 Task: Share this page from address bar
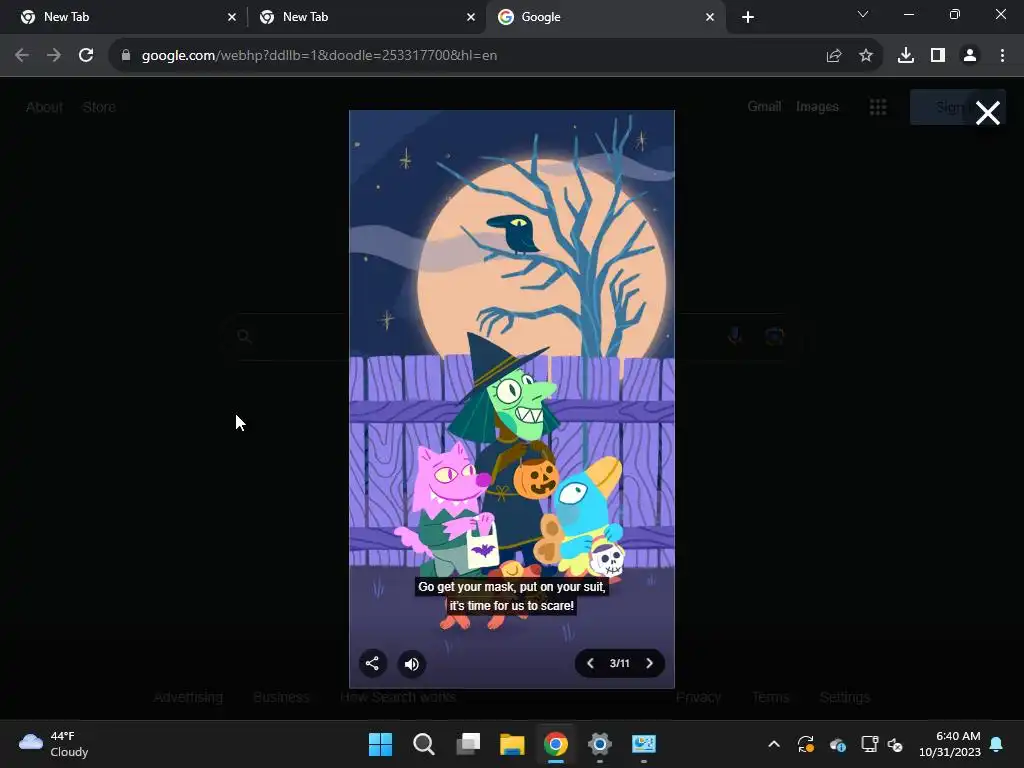tap(834, 56)
